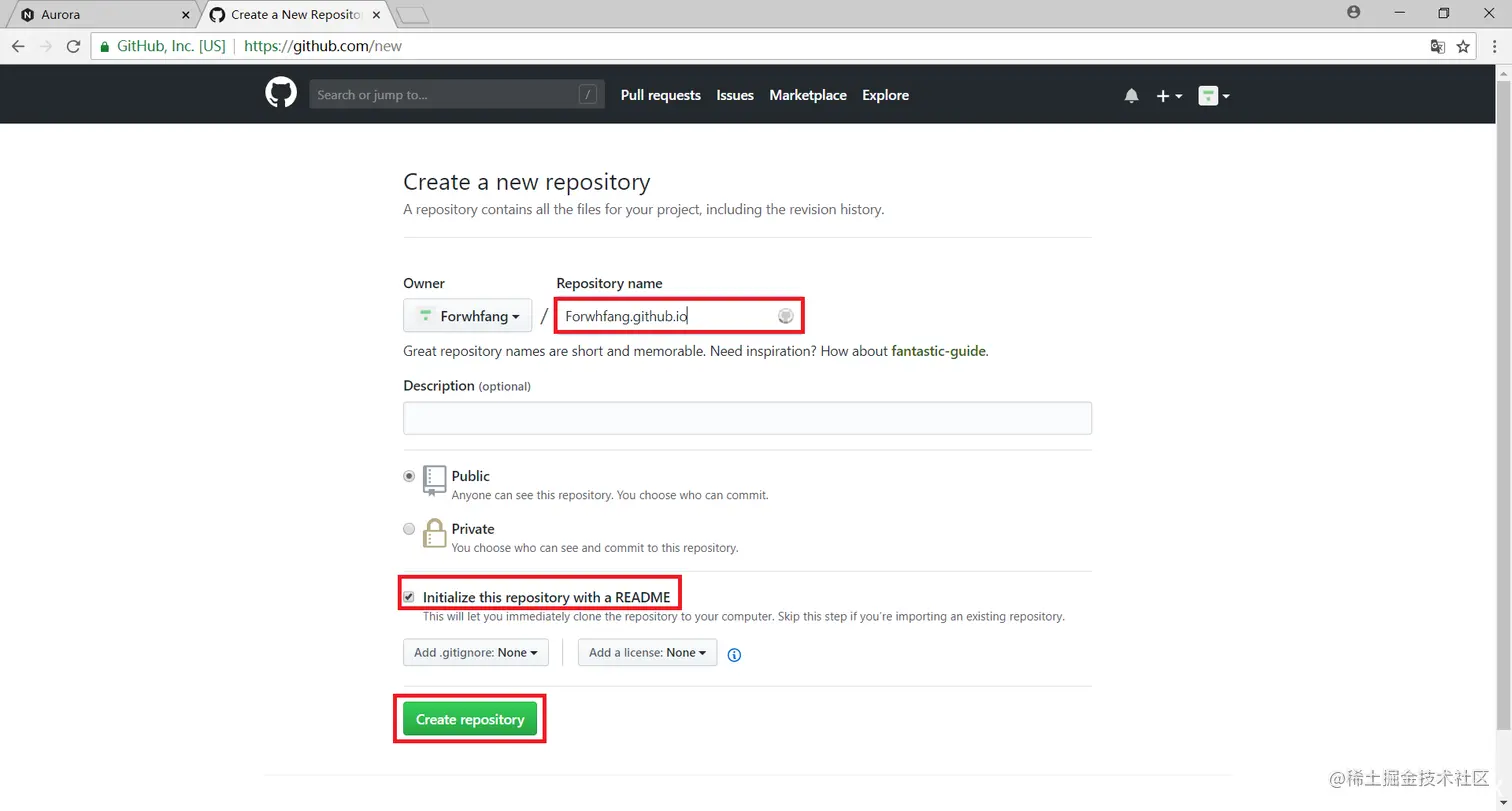Open the Add a license dropdown
The height and width of the screenshot is (811, 1512).
647,653
